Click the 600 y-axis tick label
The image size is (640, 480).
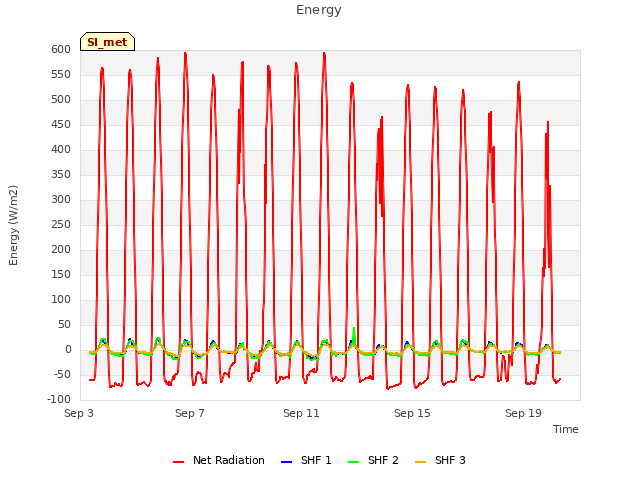61,50
